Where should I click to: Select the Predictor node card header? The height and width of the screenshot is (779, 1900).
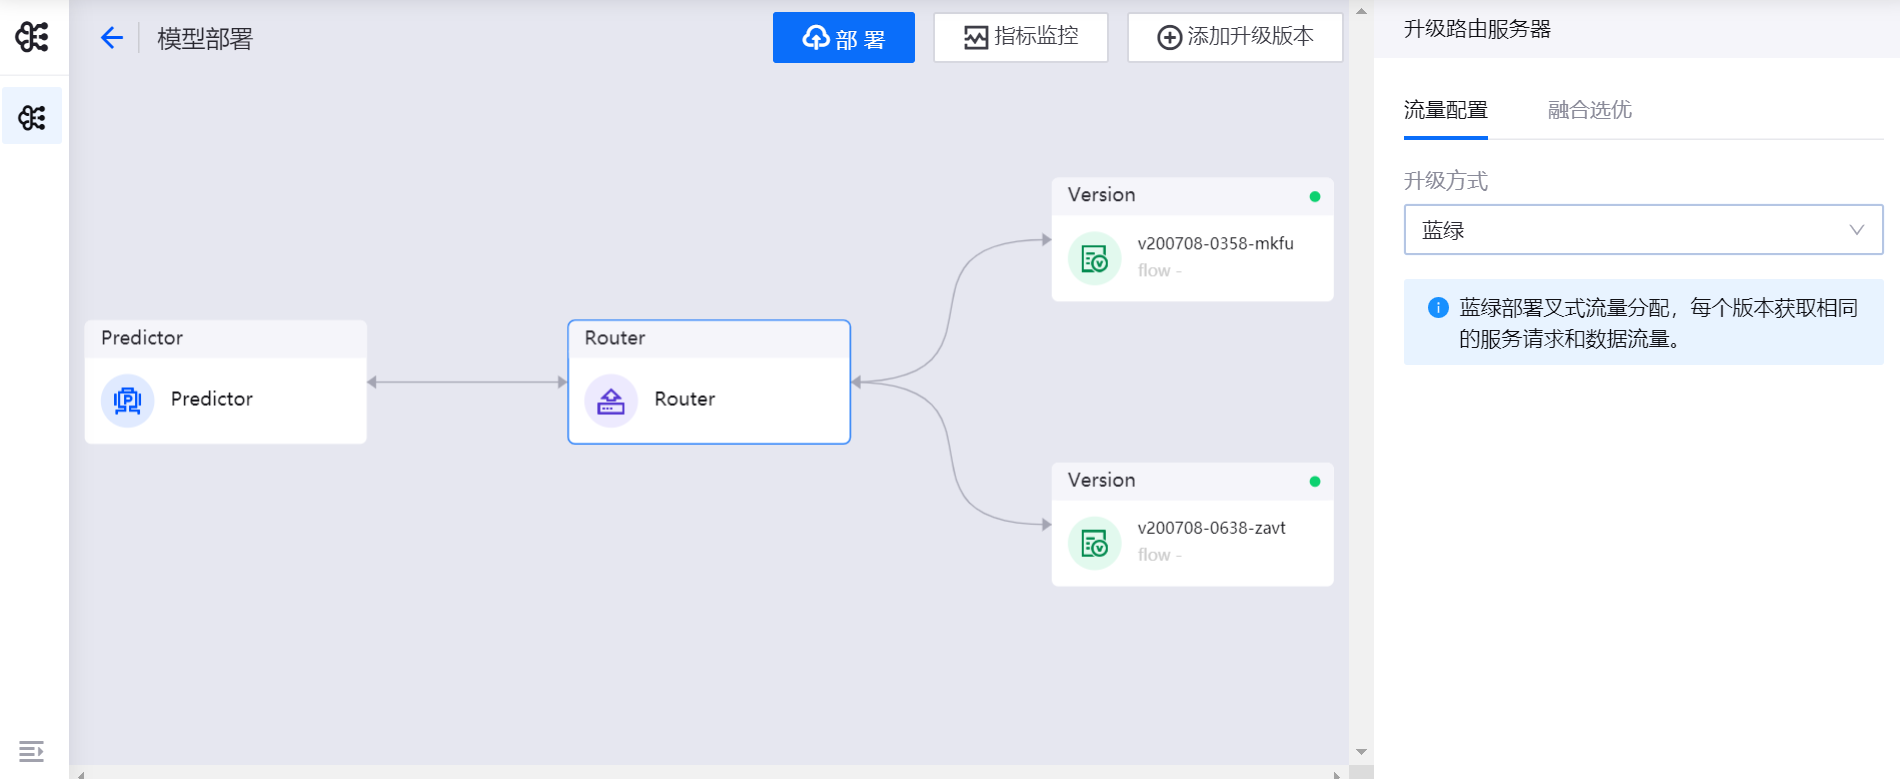pyautogui.click(x=226, y=338)
